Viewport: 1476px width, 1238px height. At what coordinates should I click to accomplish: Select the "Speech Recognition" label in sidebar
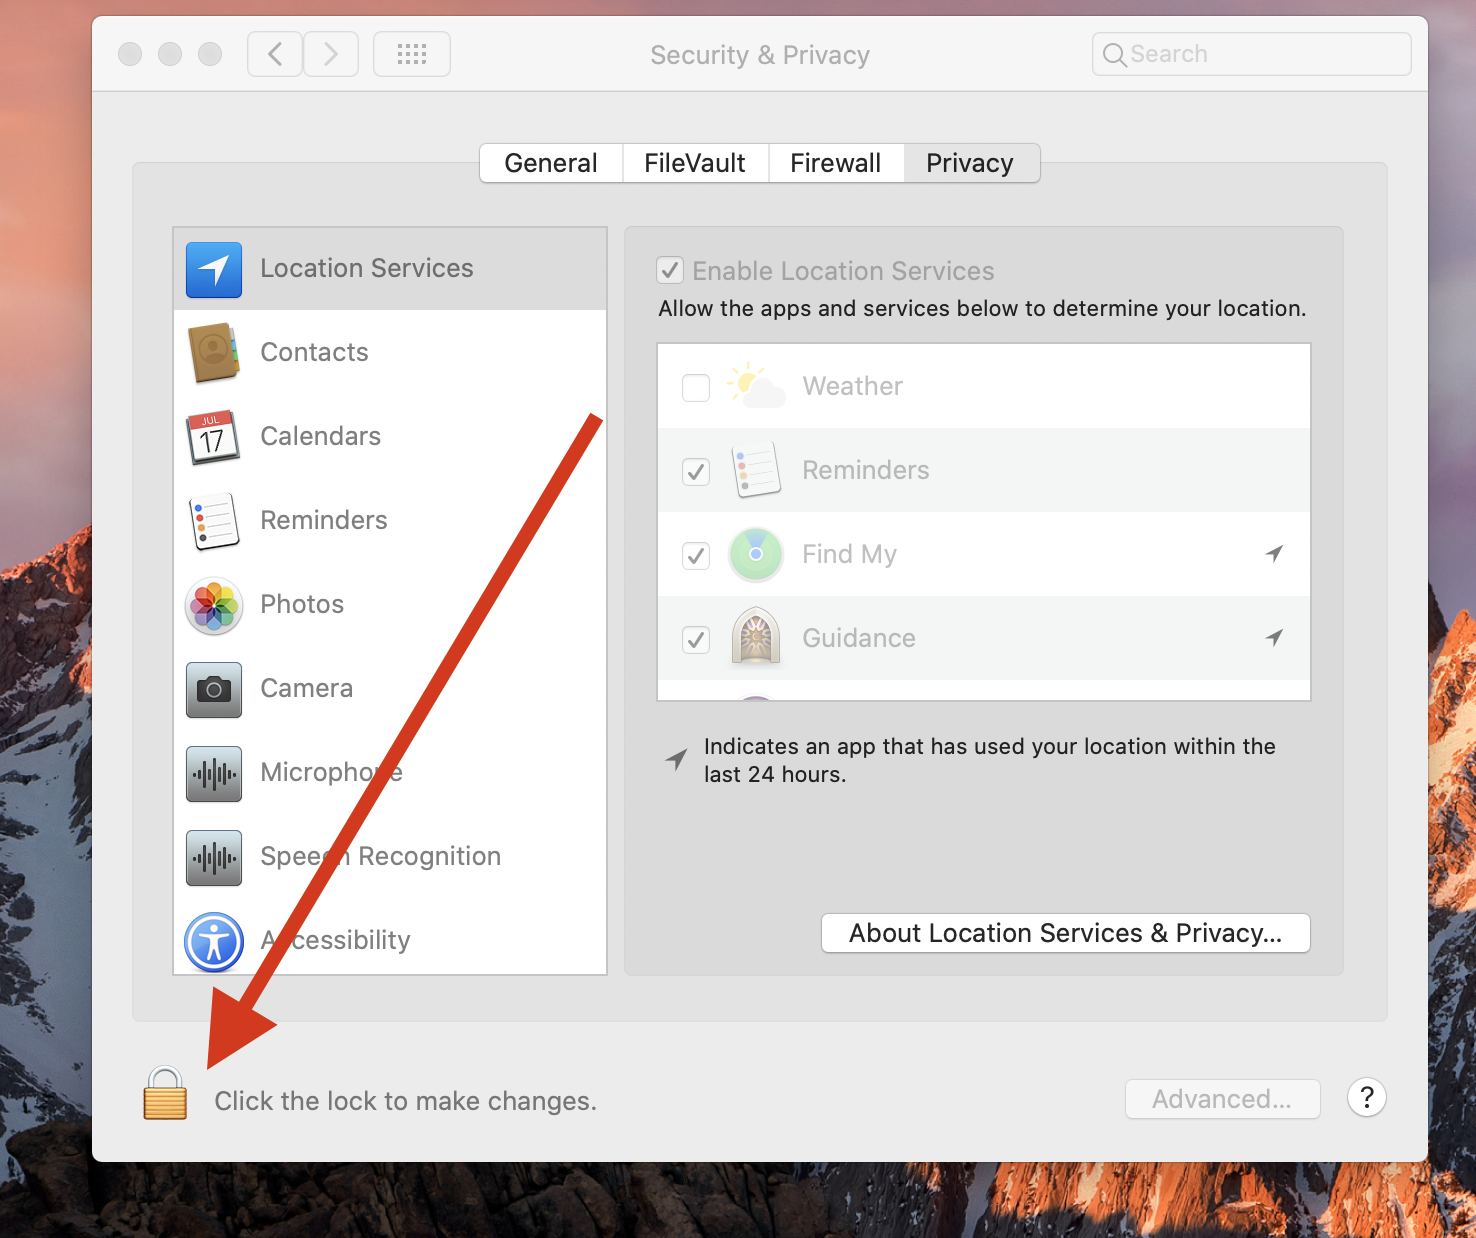380,856
